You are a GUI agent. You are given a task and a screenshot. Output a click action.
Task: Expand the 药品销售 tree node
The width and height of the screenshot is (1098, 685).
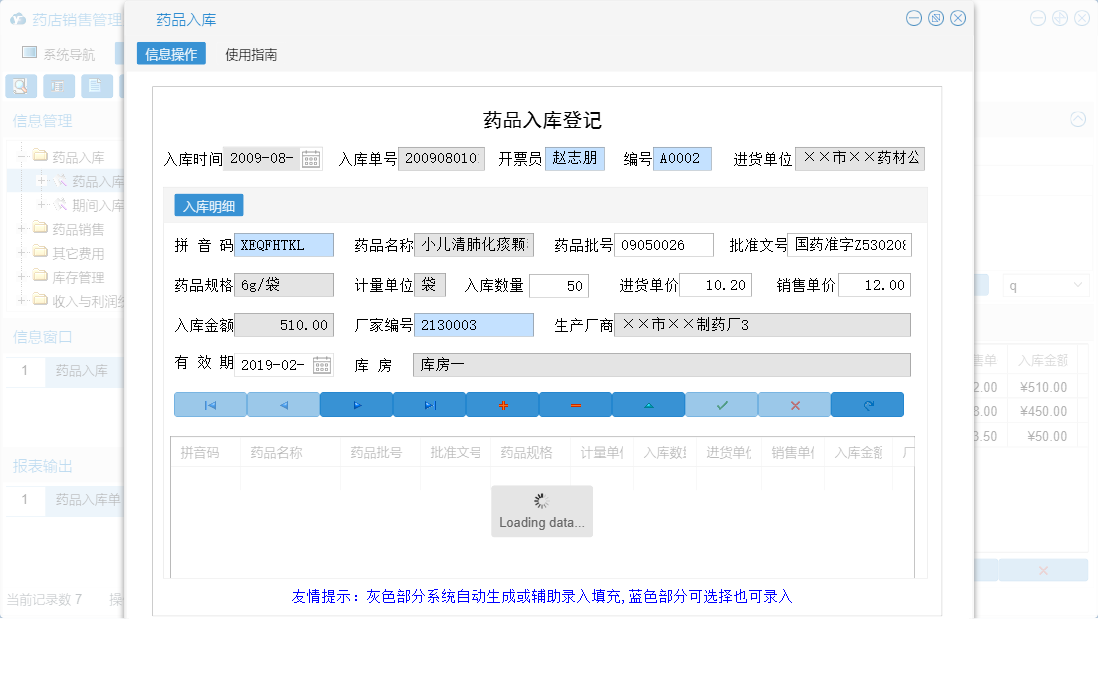[22, 229]
